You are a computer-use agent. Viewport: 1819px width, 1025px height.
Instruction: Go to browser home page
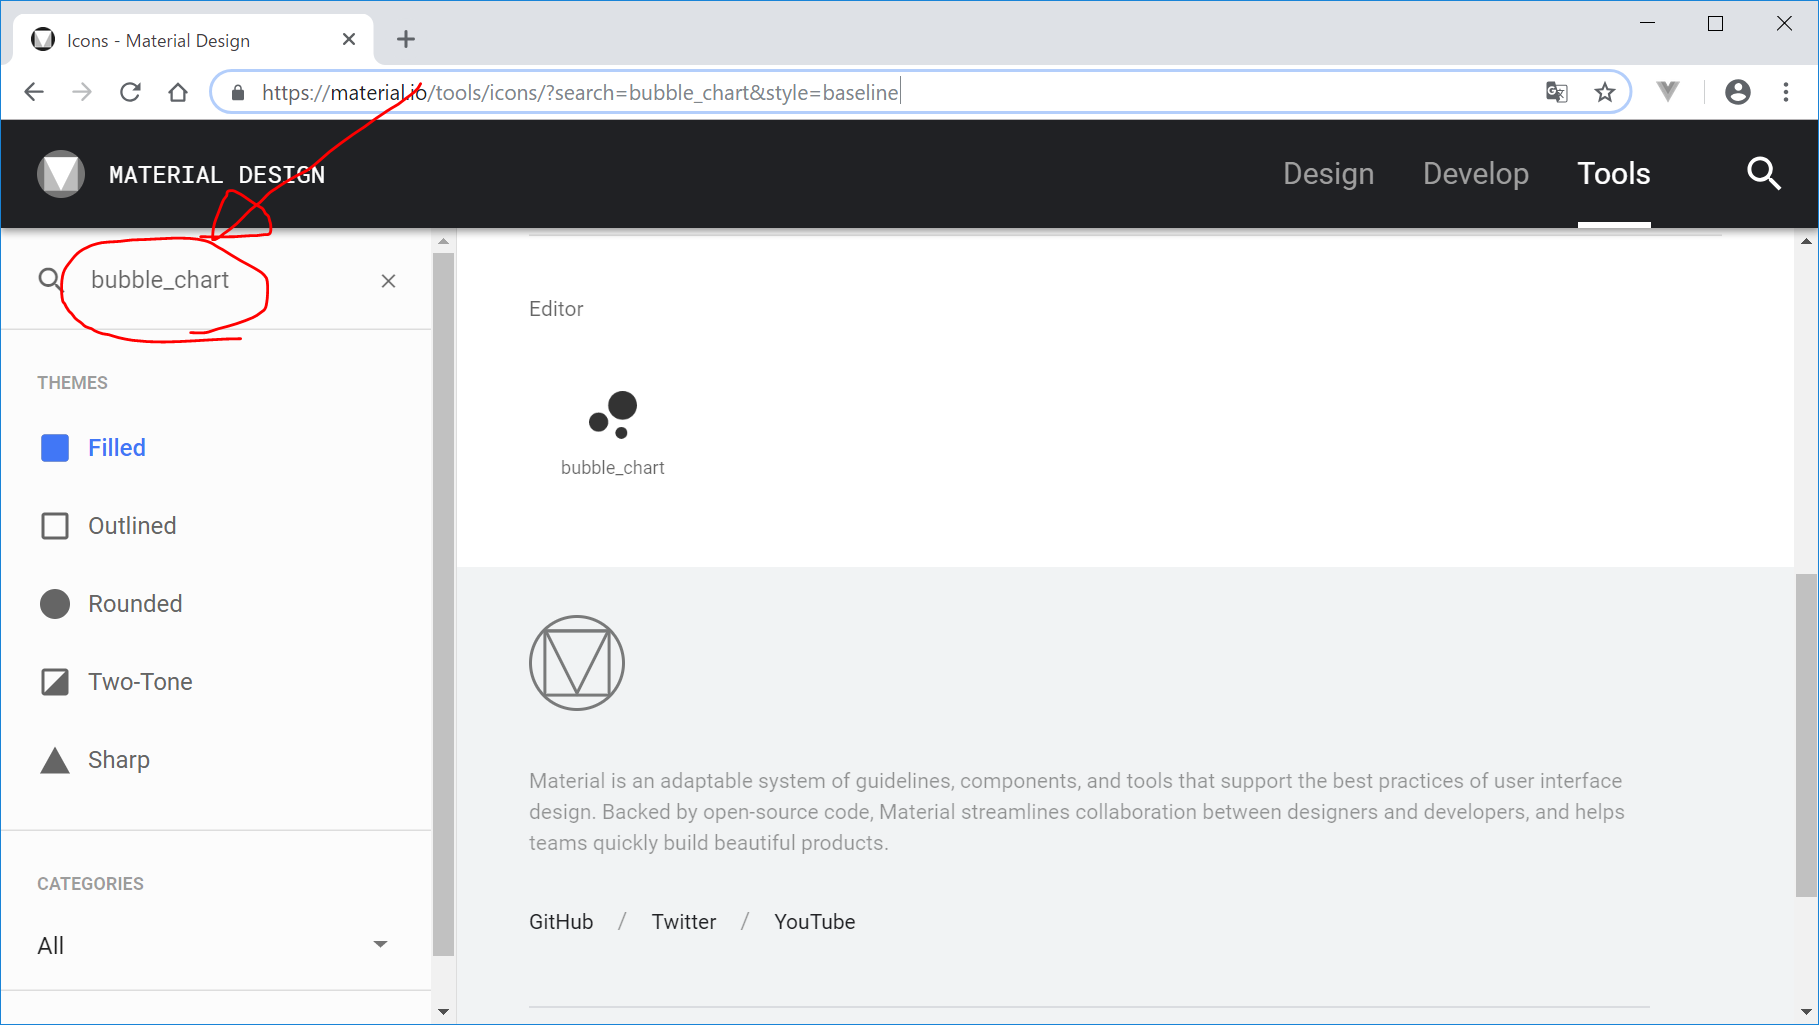[178, 93]
